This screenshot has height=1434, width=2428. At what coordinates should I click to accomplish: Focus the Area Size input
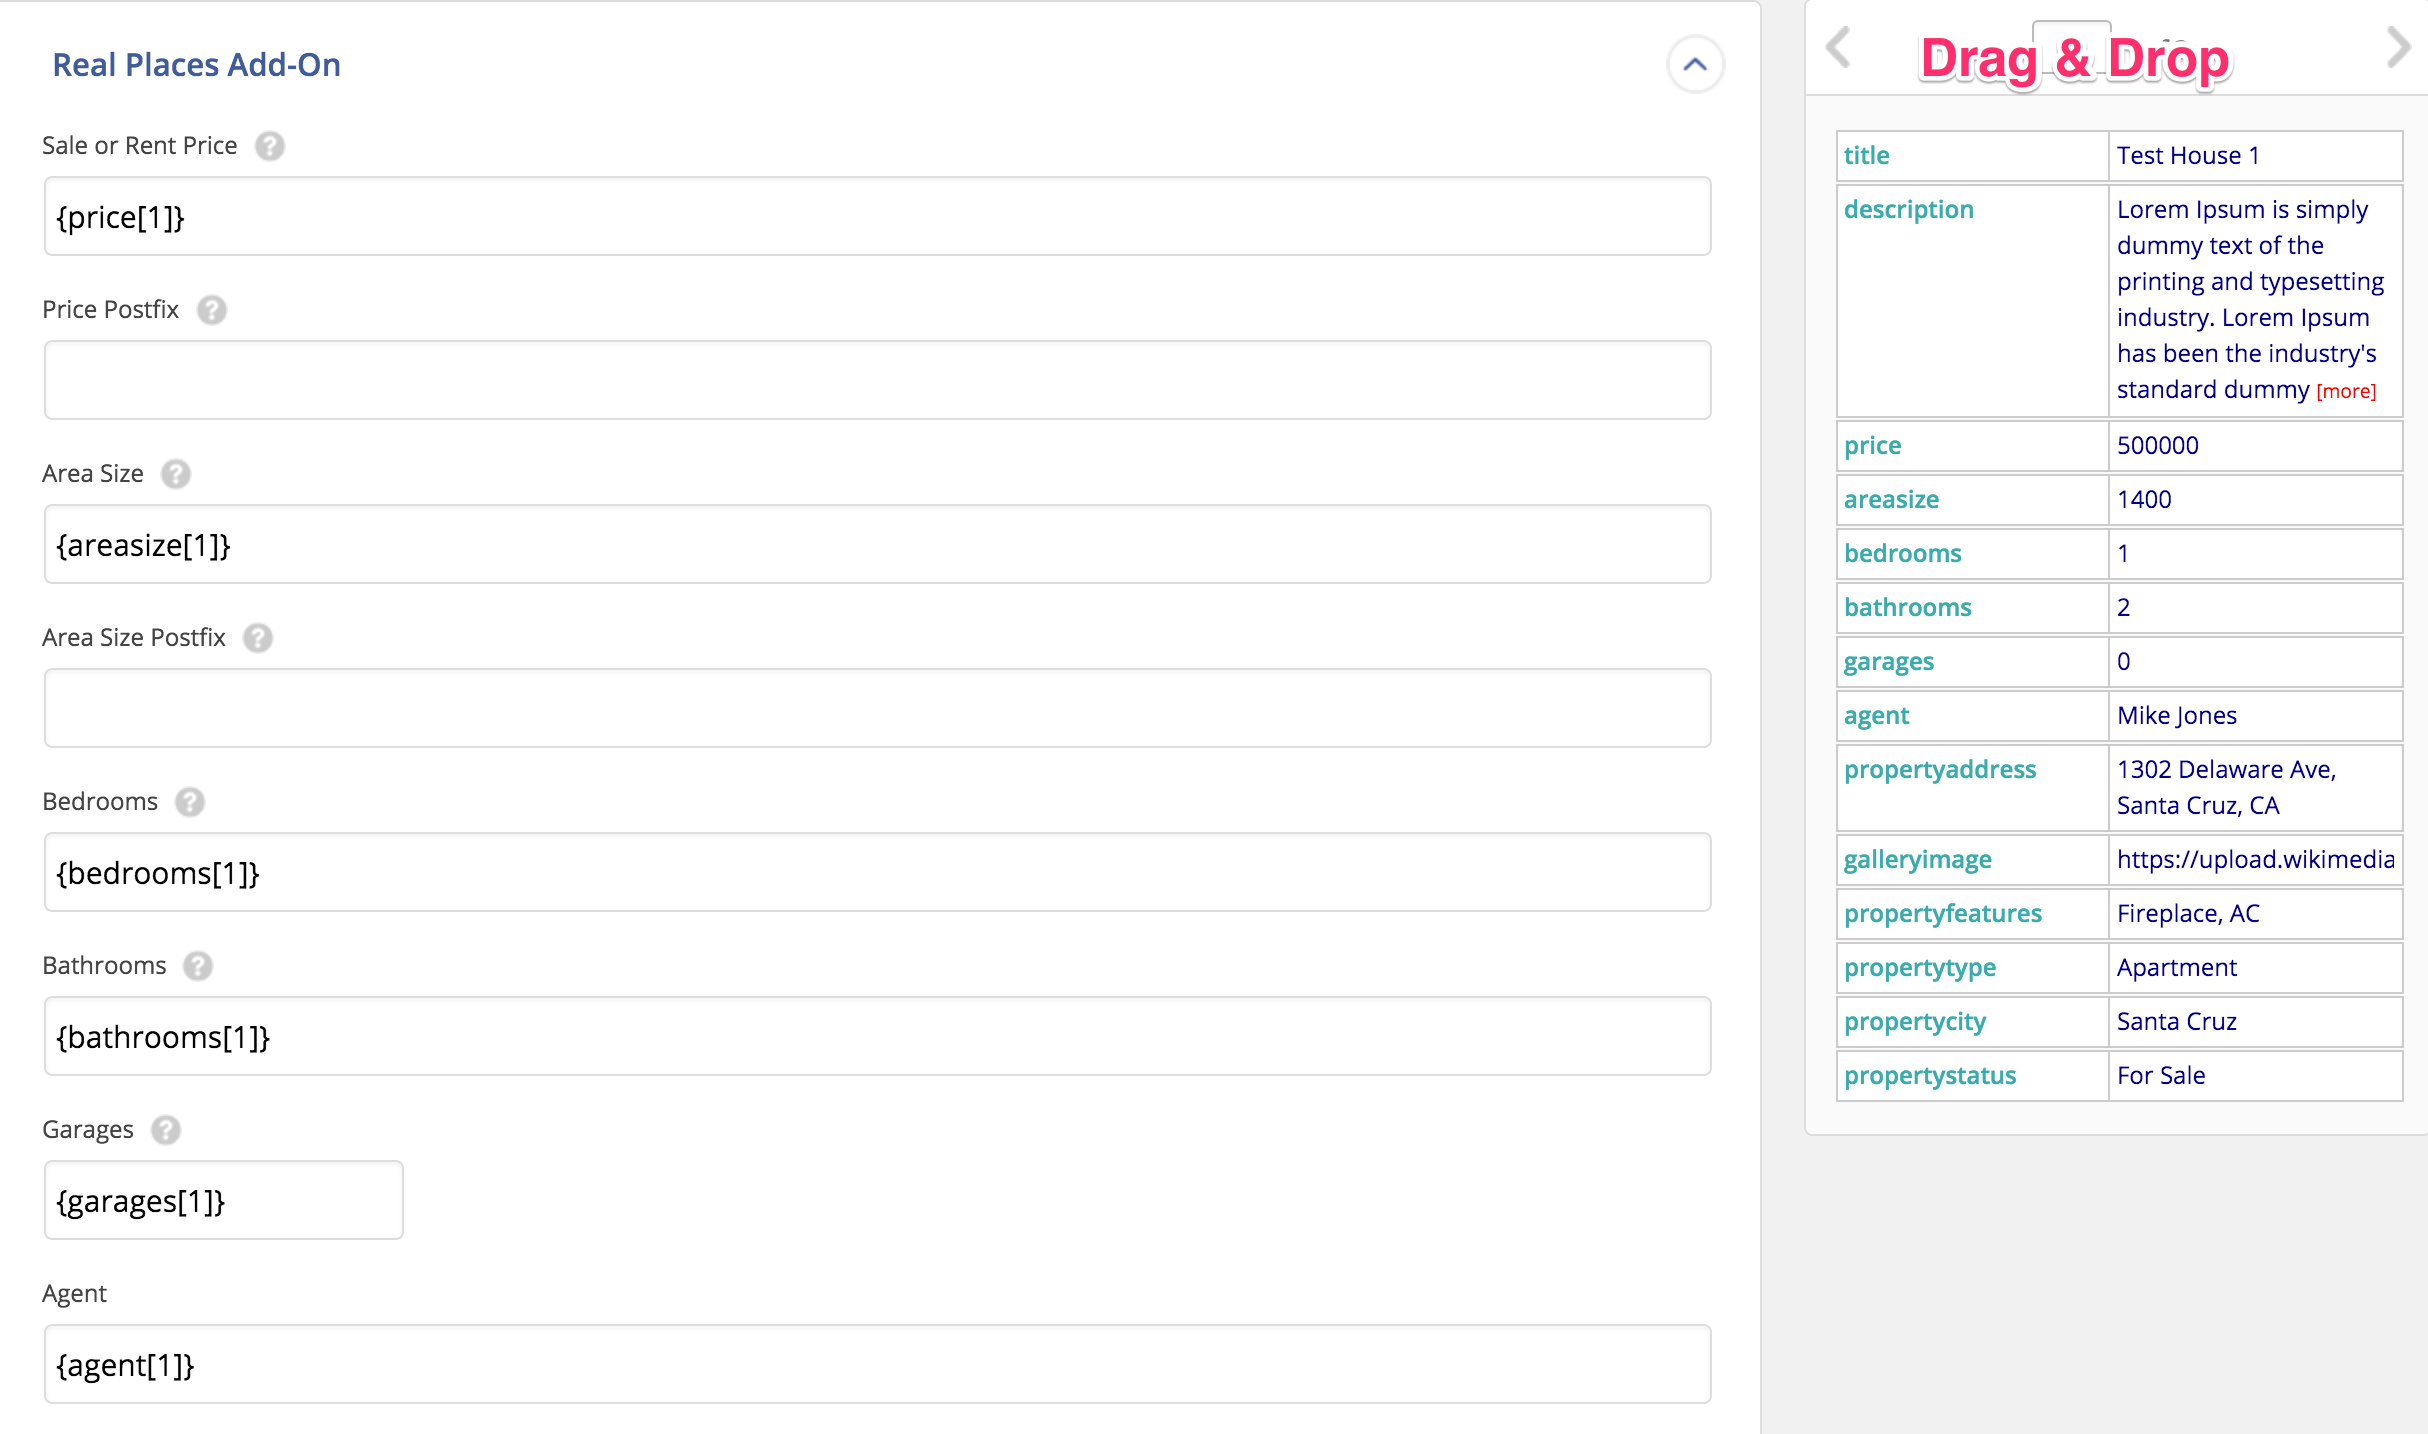click(877, 545)
